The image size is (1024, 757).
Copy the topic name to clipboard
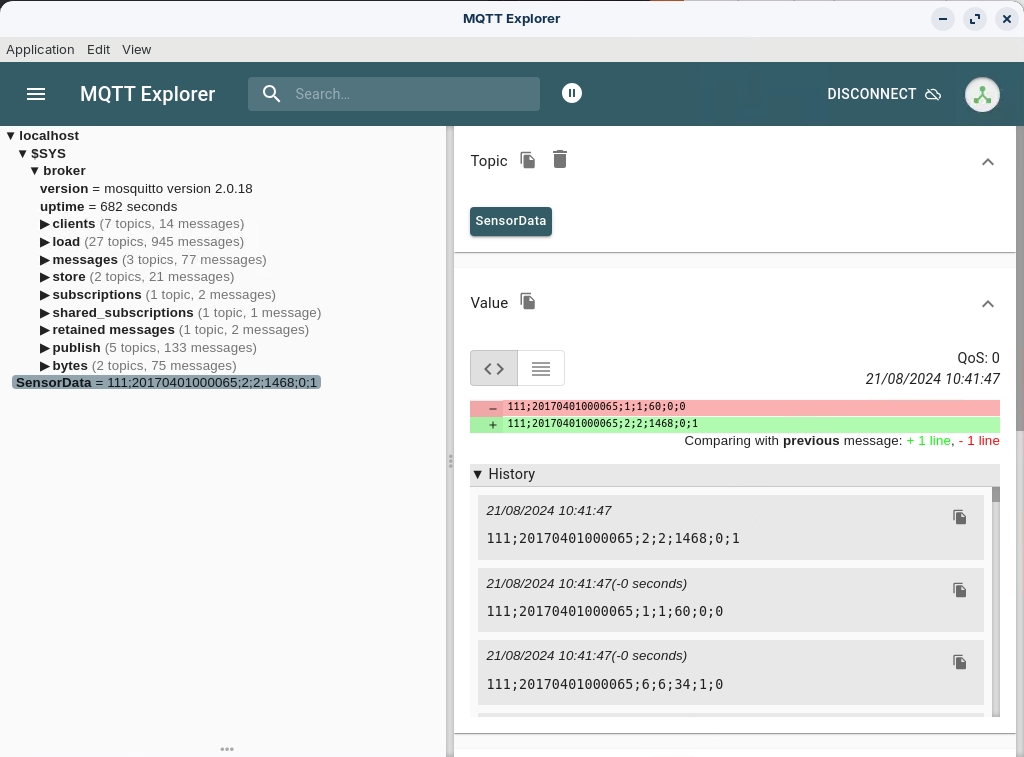point(528,160)
